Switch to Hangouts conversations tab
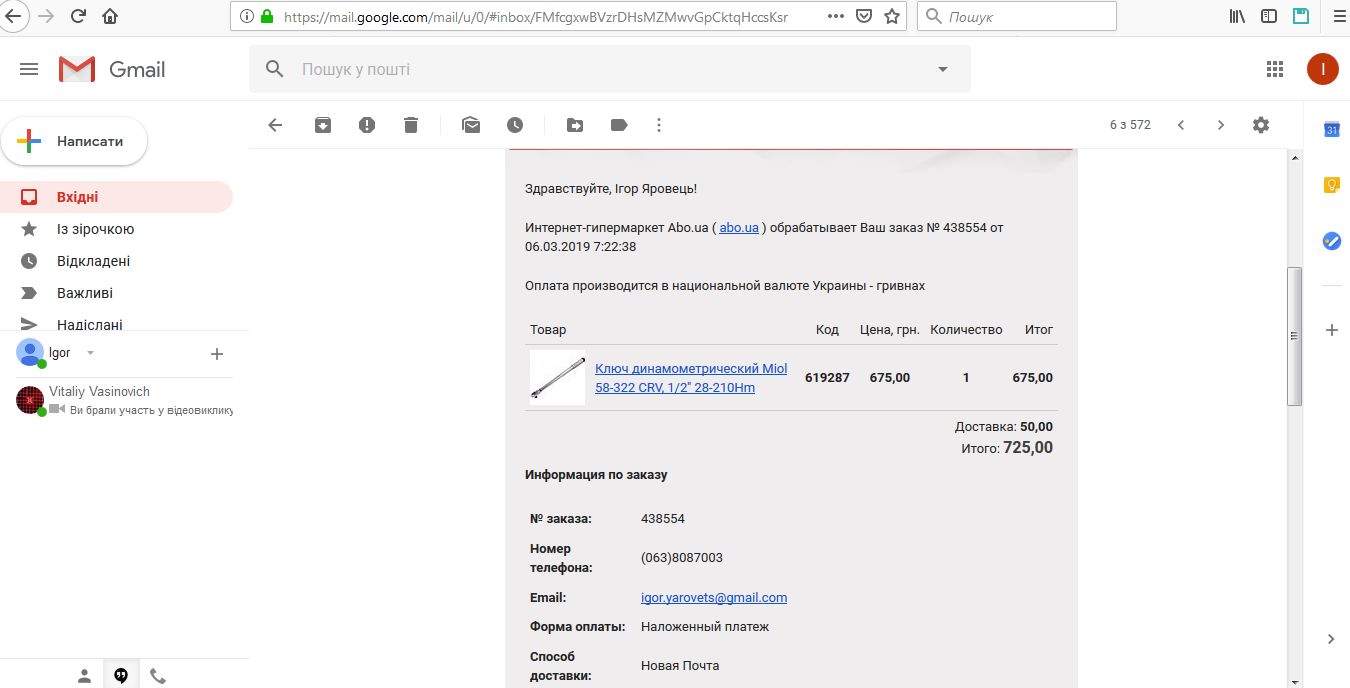Viewport: 1350px width, 688px height. (x=121, y=676)
